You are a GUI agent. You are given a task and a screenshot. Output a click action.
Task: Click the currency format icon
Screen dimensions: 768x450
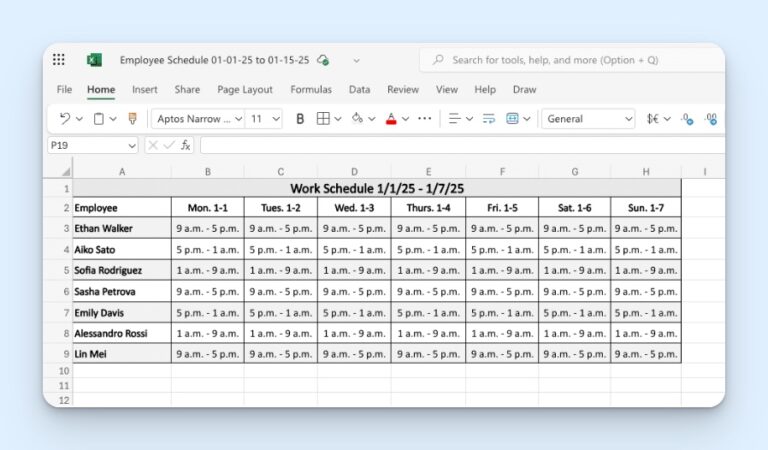652,118
